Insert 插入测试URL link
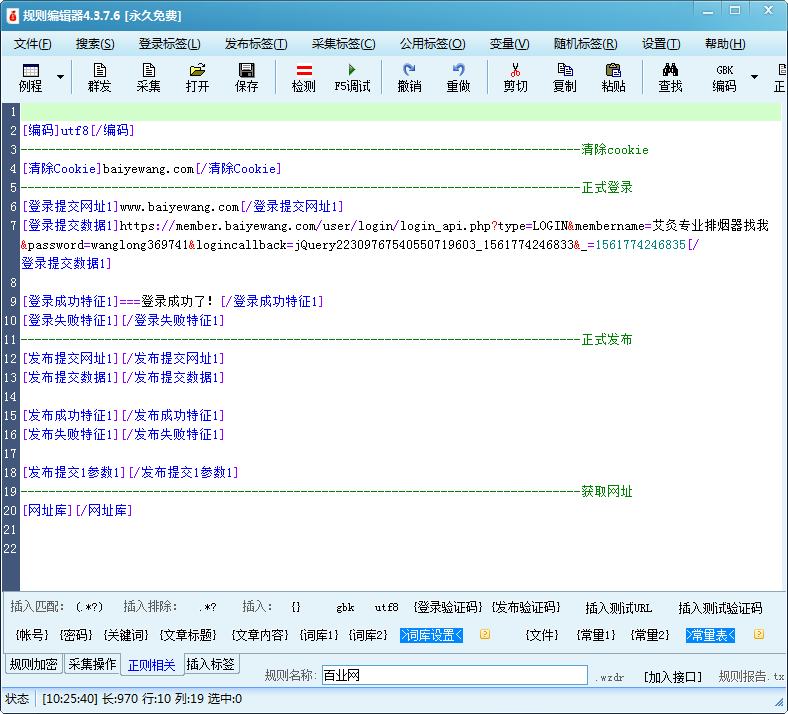The image size is (788, 714). (618, 608)
